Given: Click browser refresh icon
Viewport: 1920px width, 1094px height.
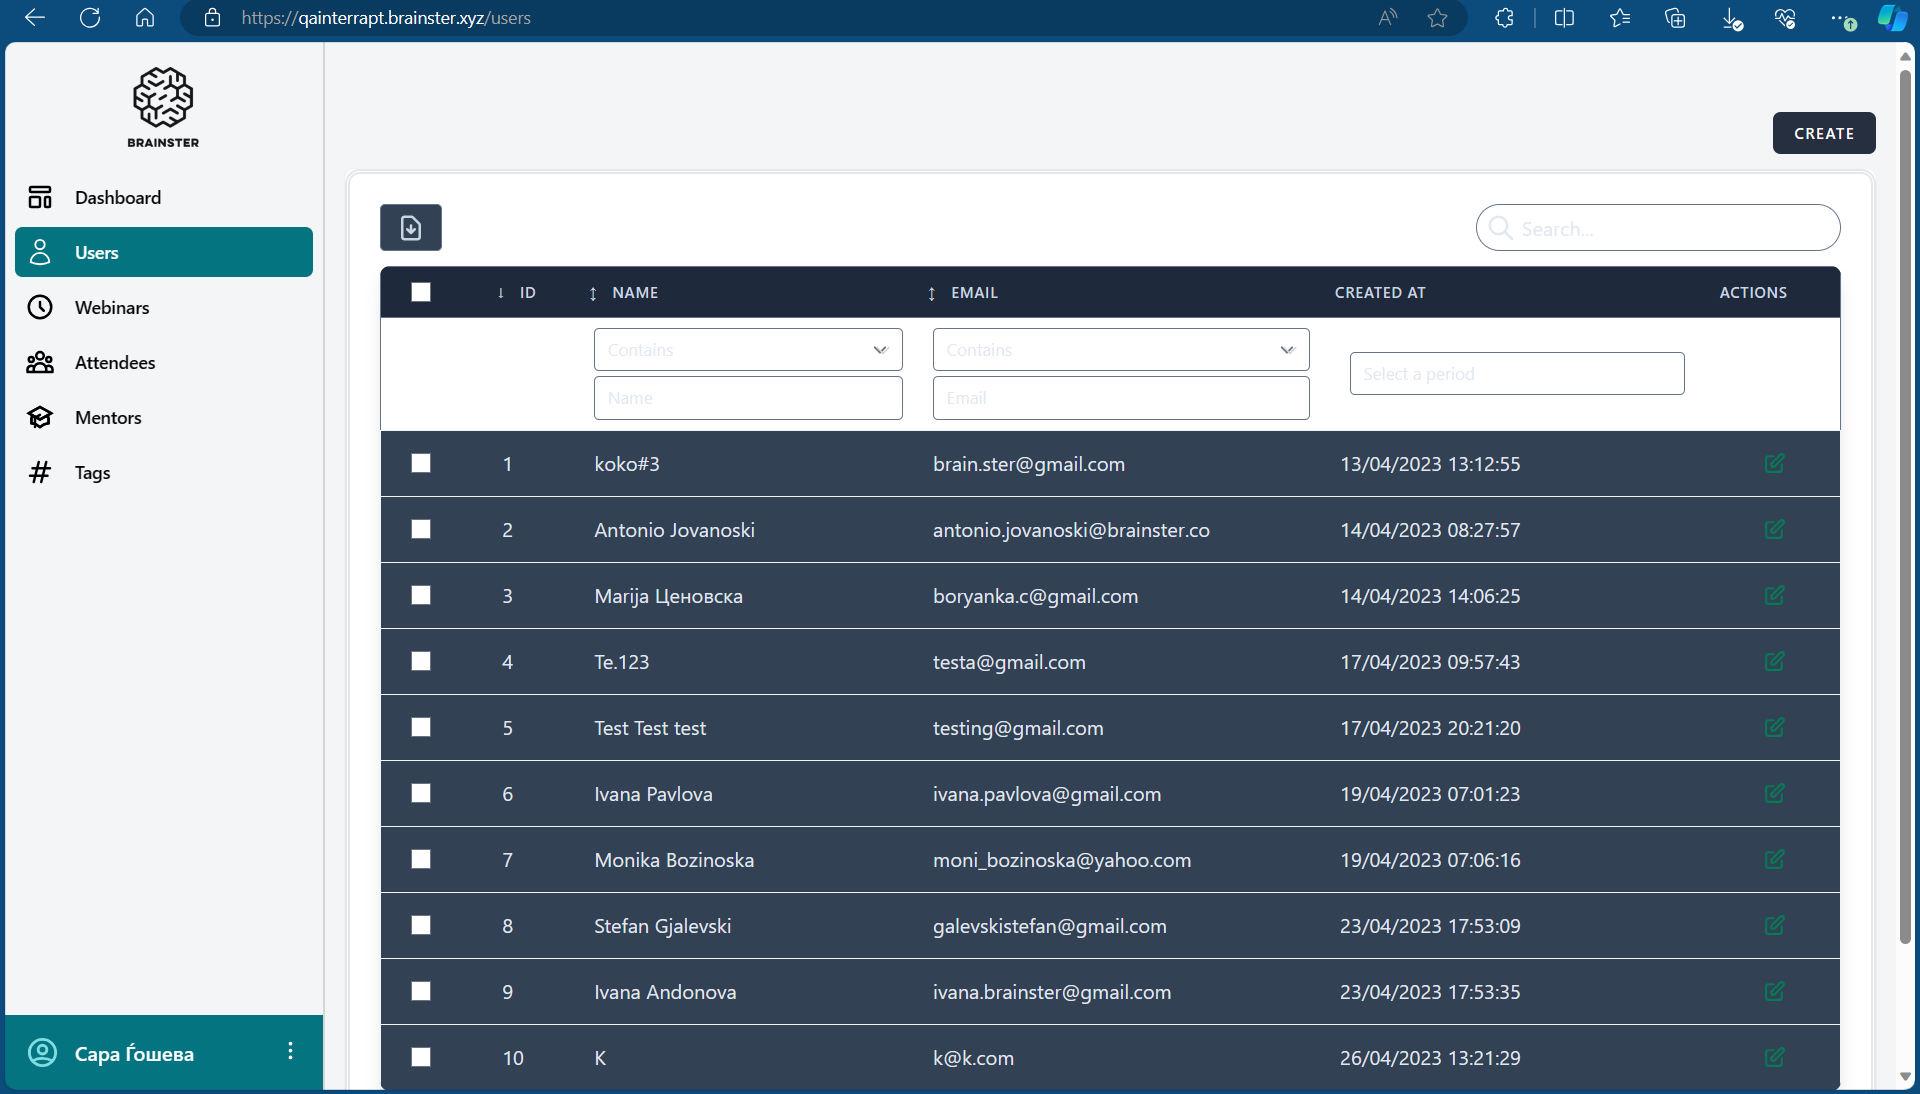Looking at the screenshot, I should pos(90,18).
